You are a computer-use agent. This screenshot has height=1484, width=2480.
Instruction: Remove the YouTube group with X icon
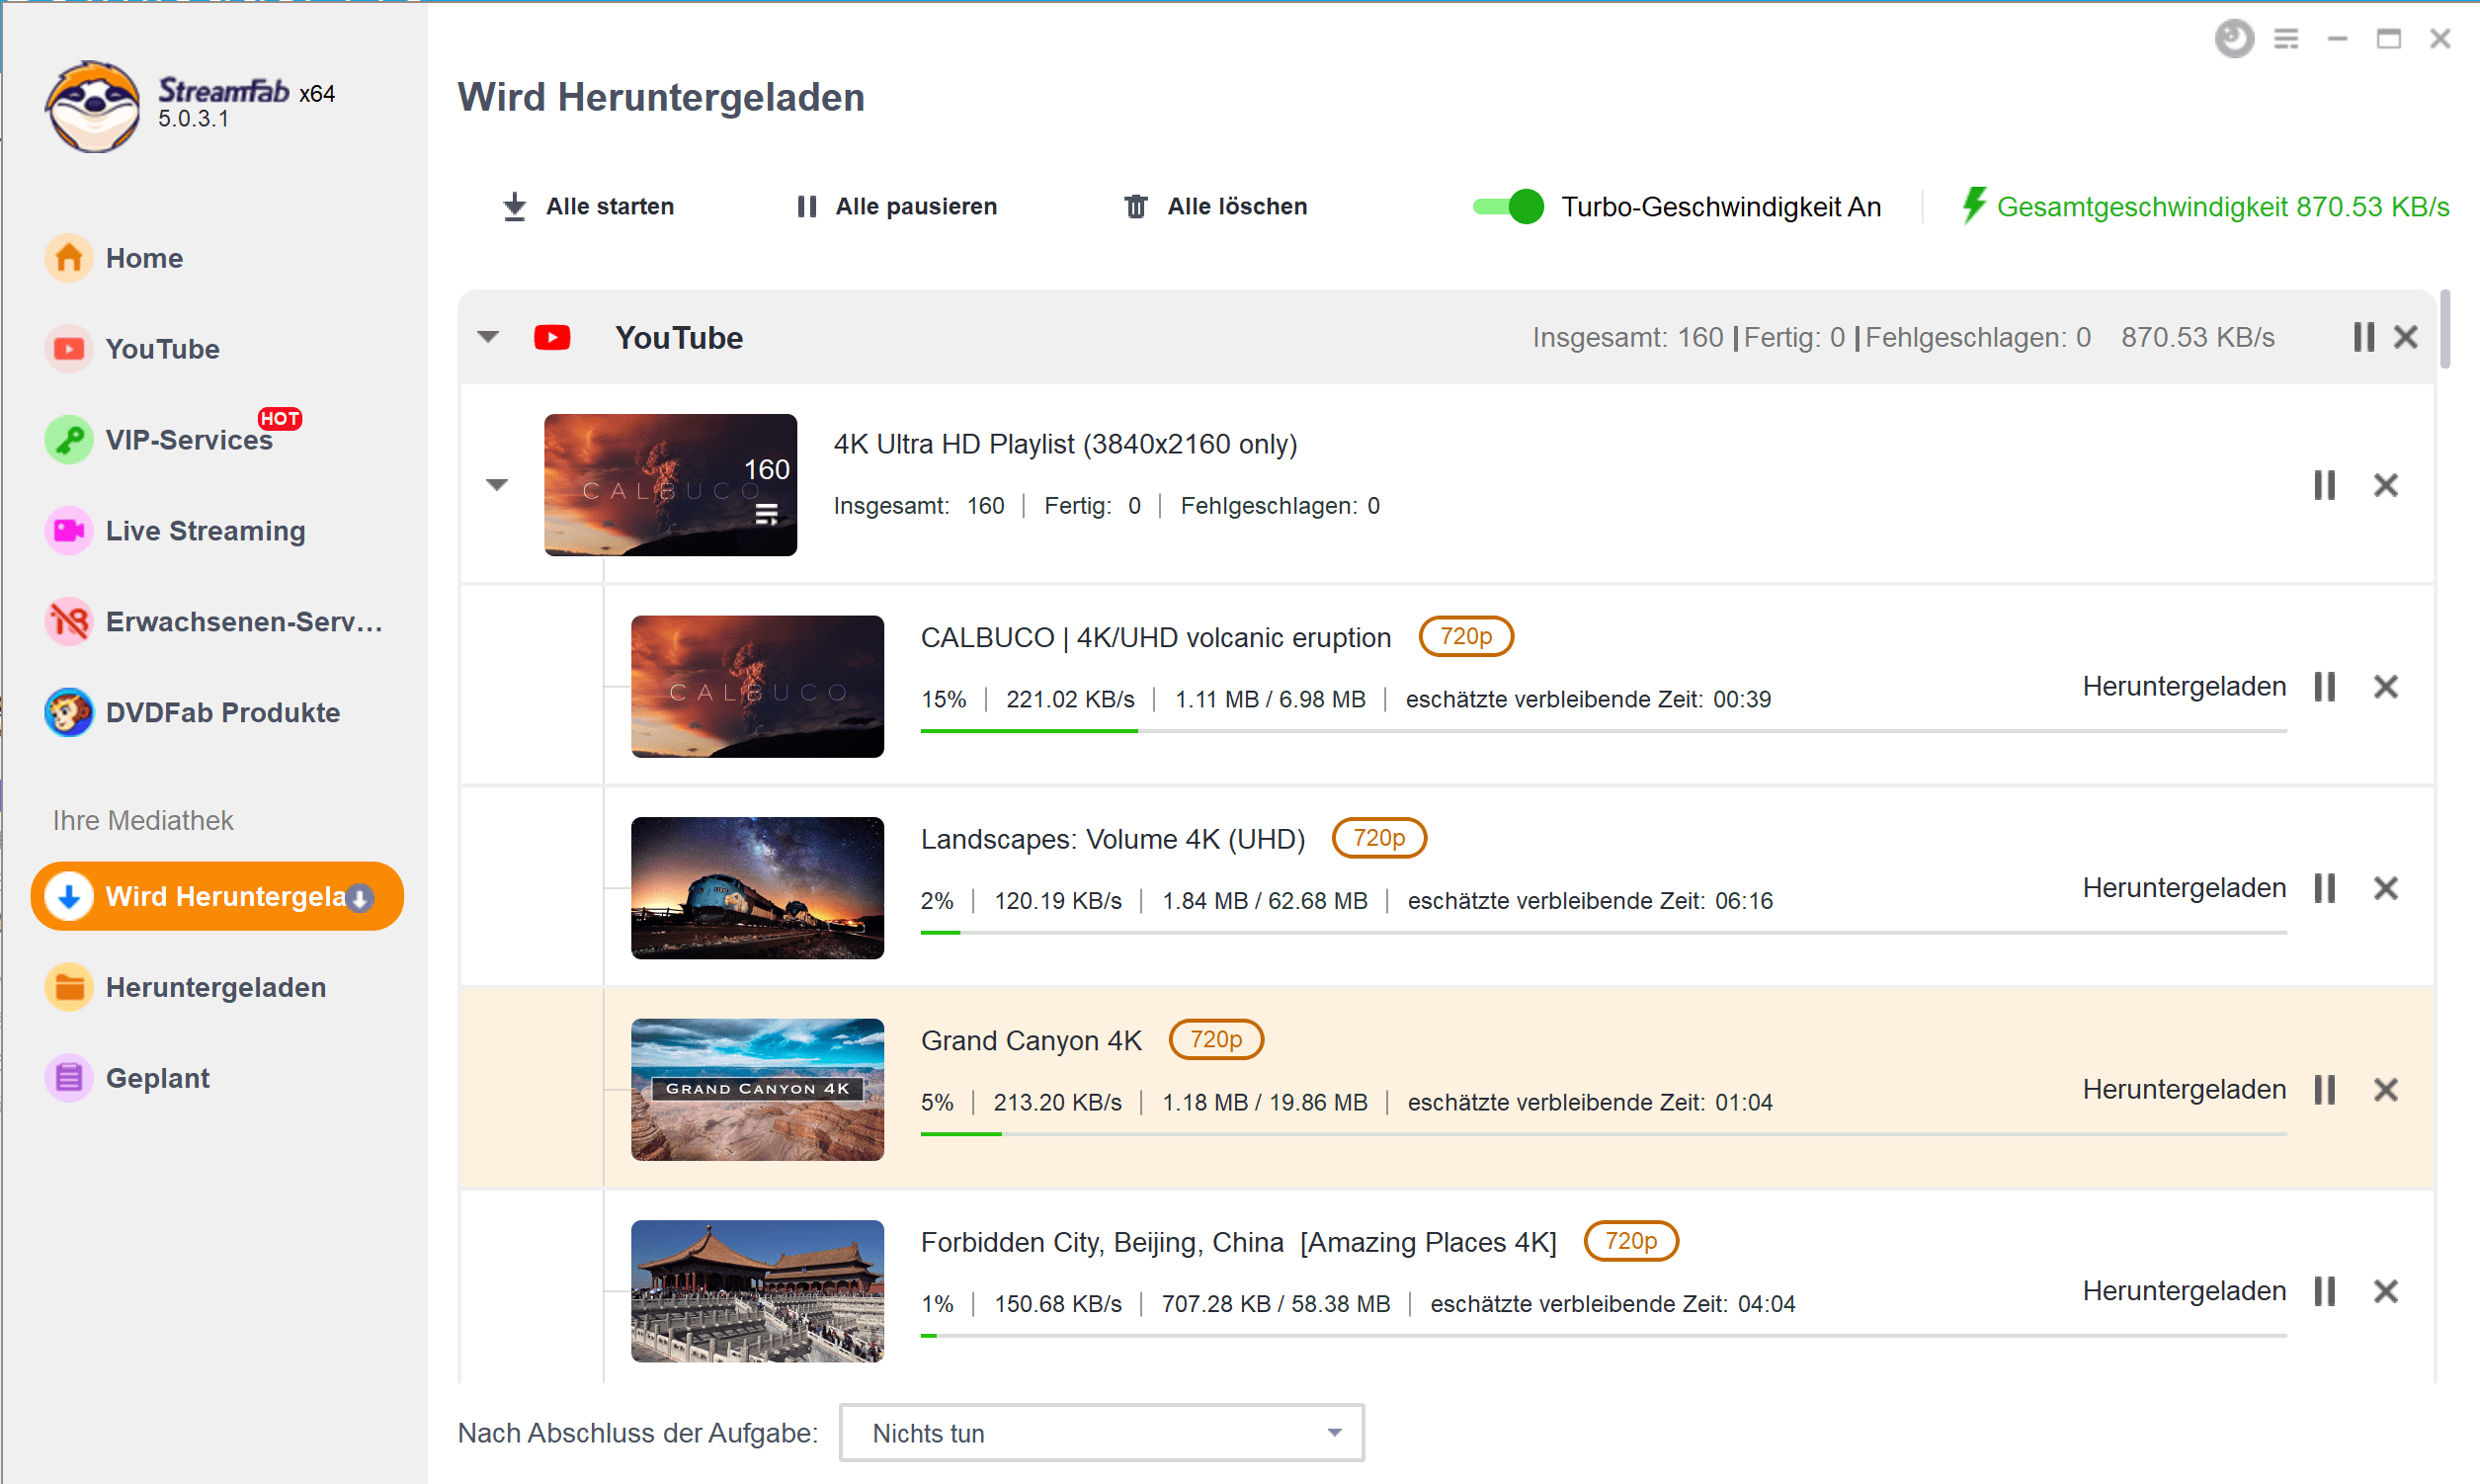[x=2406, y=337]
